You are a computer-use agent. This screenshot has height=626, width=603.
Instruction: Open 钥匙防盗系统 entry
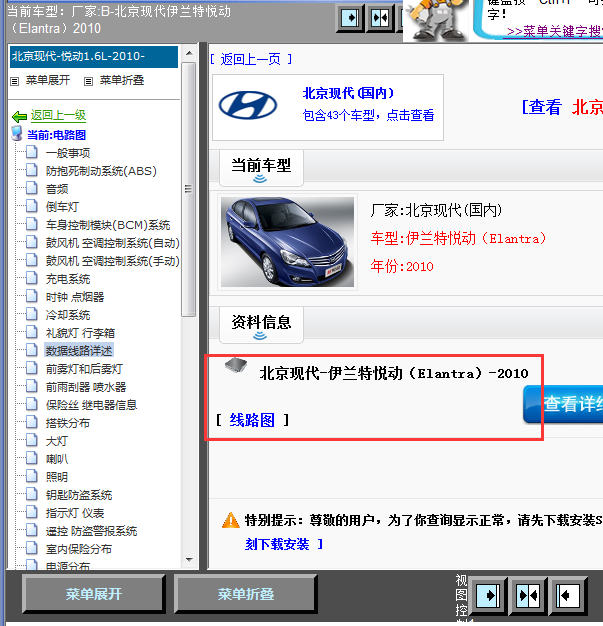tap(79, 495)
